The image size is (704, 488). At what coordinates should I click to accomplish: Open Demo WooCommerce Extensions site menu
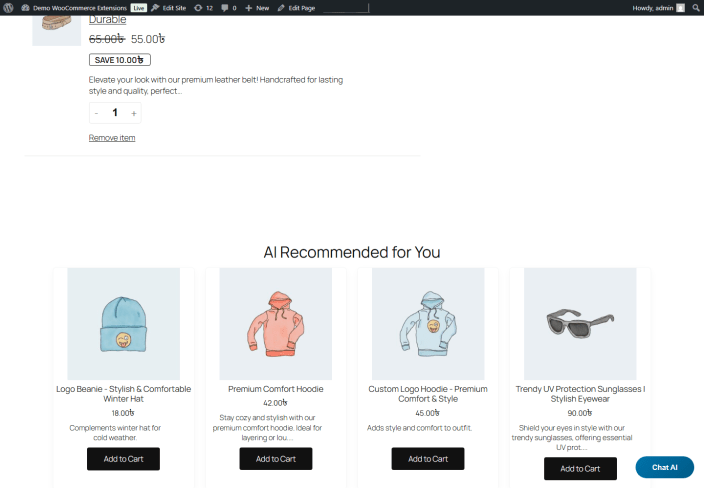74,8
